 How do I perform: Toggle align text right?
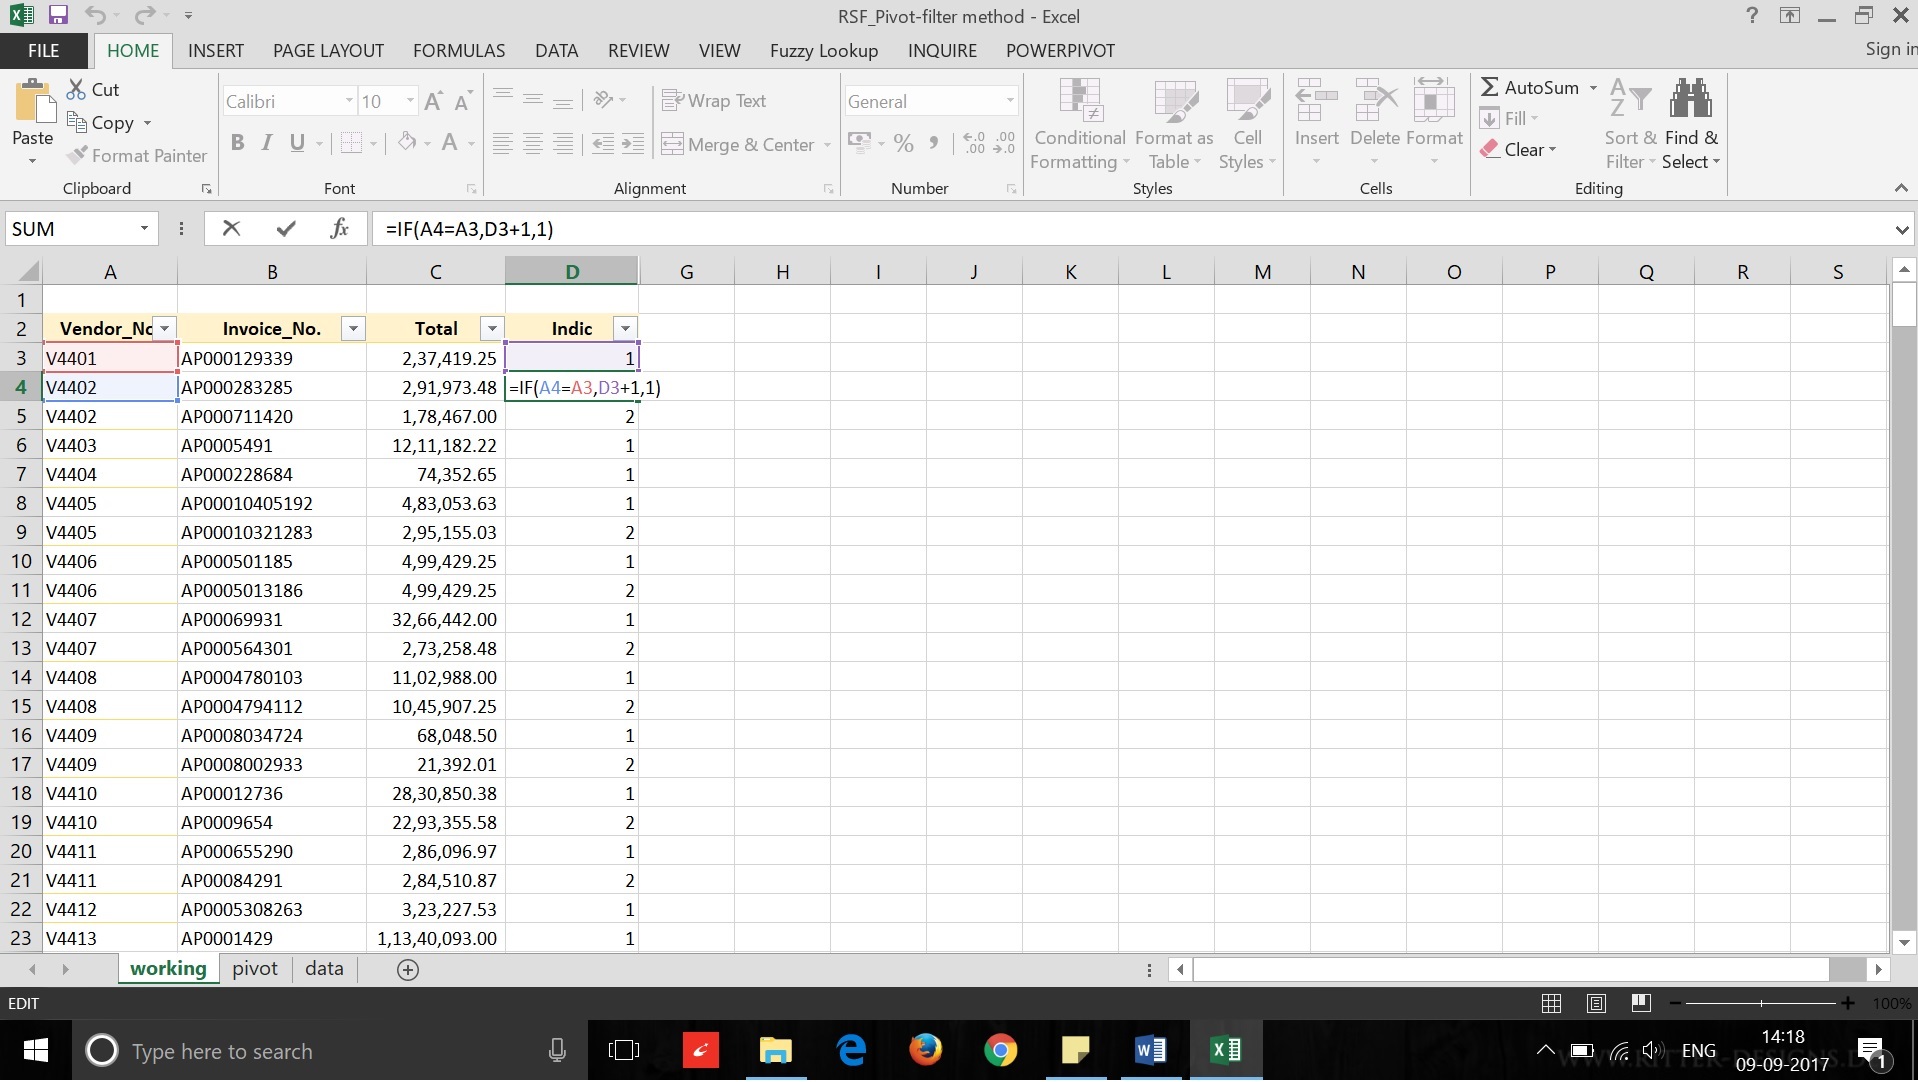click(563, 144)
